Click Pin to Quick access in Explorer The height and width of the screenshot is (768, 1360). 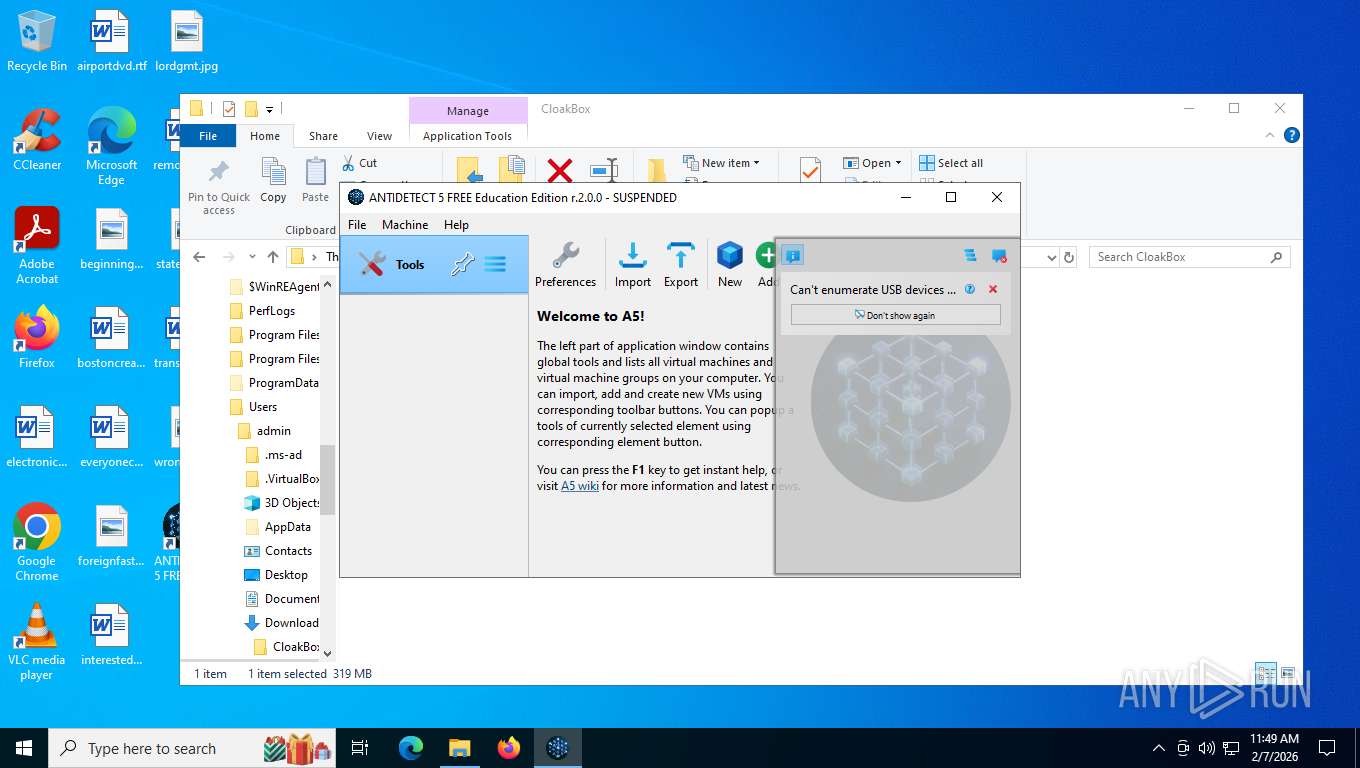pyautogui.click(x=219, y=187)
